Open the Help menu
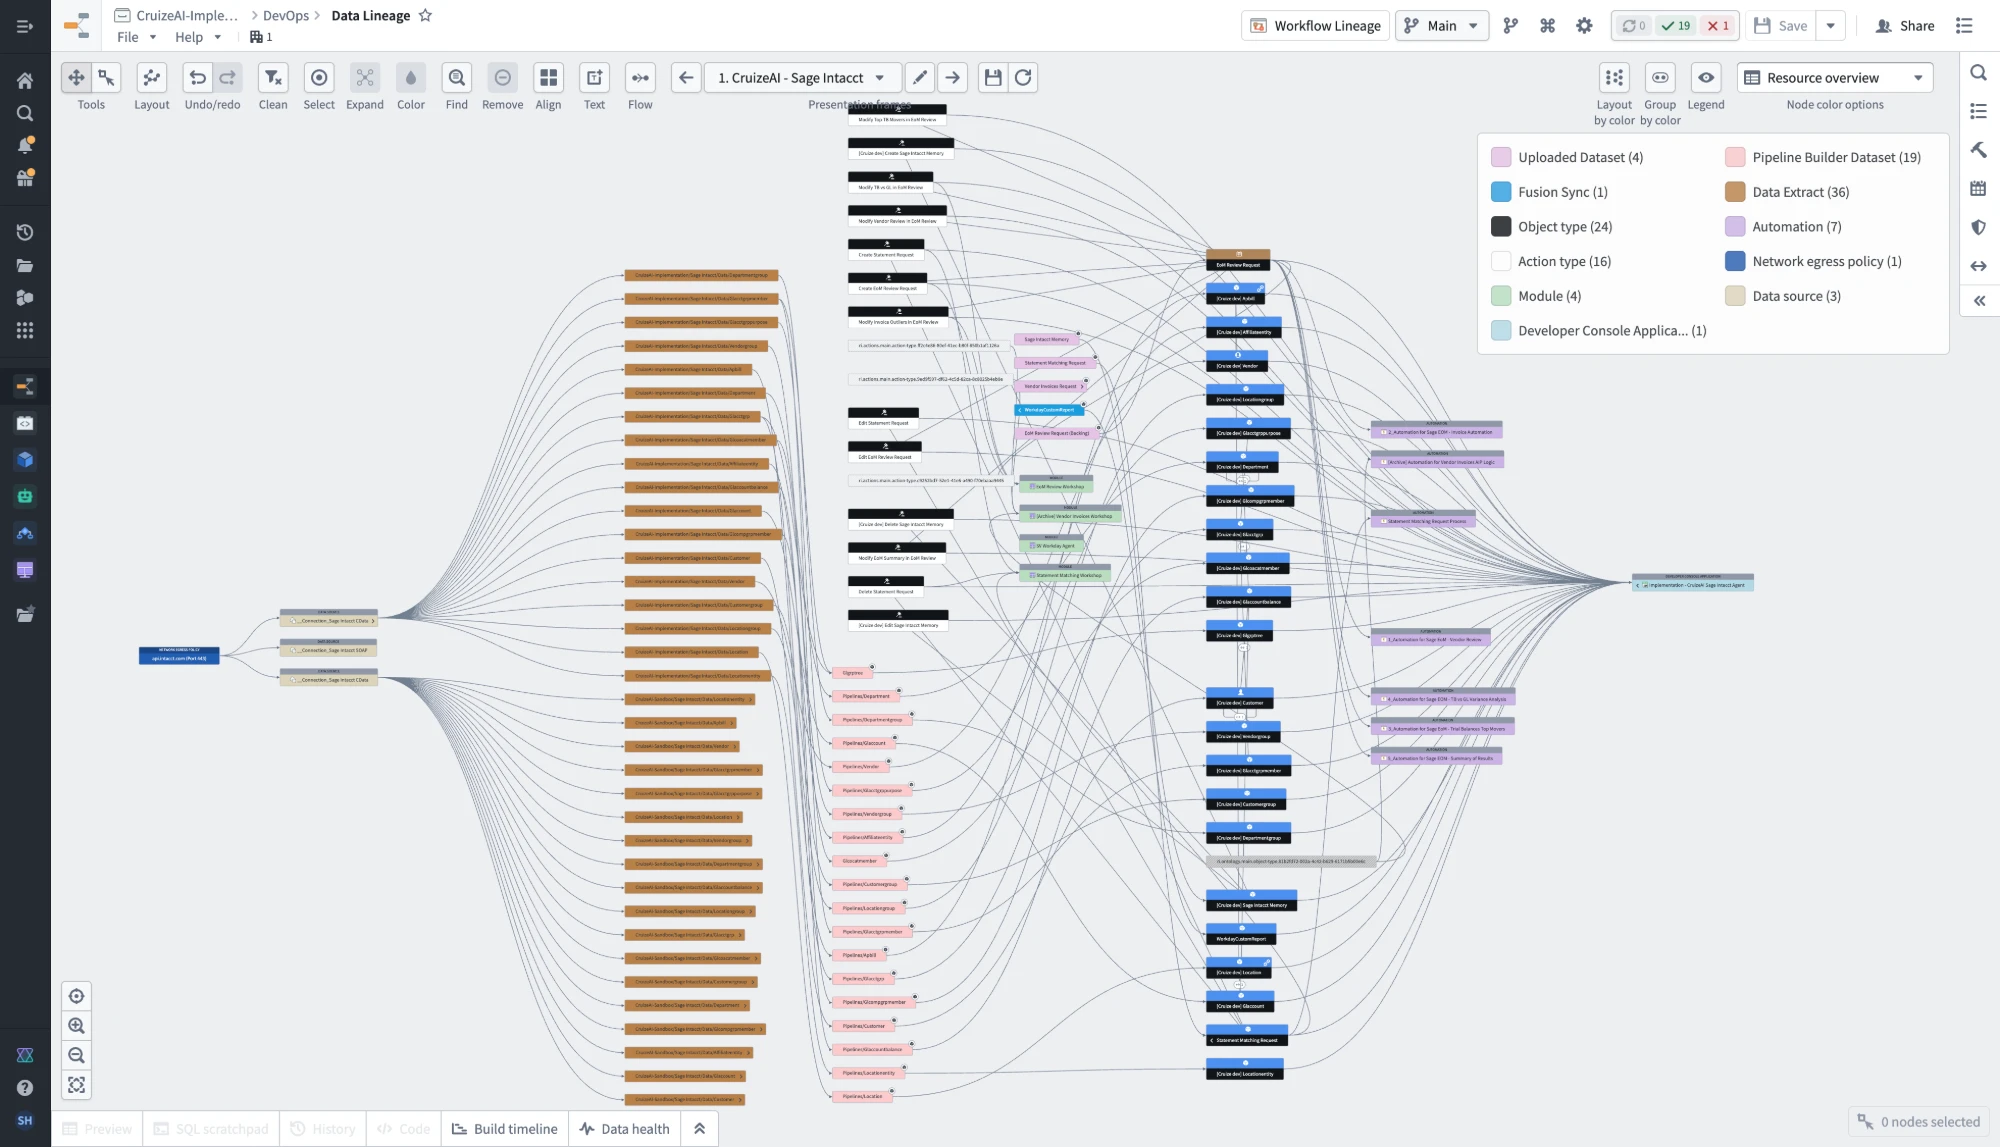2000x1147 pixels. point(198,37)
